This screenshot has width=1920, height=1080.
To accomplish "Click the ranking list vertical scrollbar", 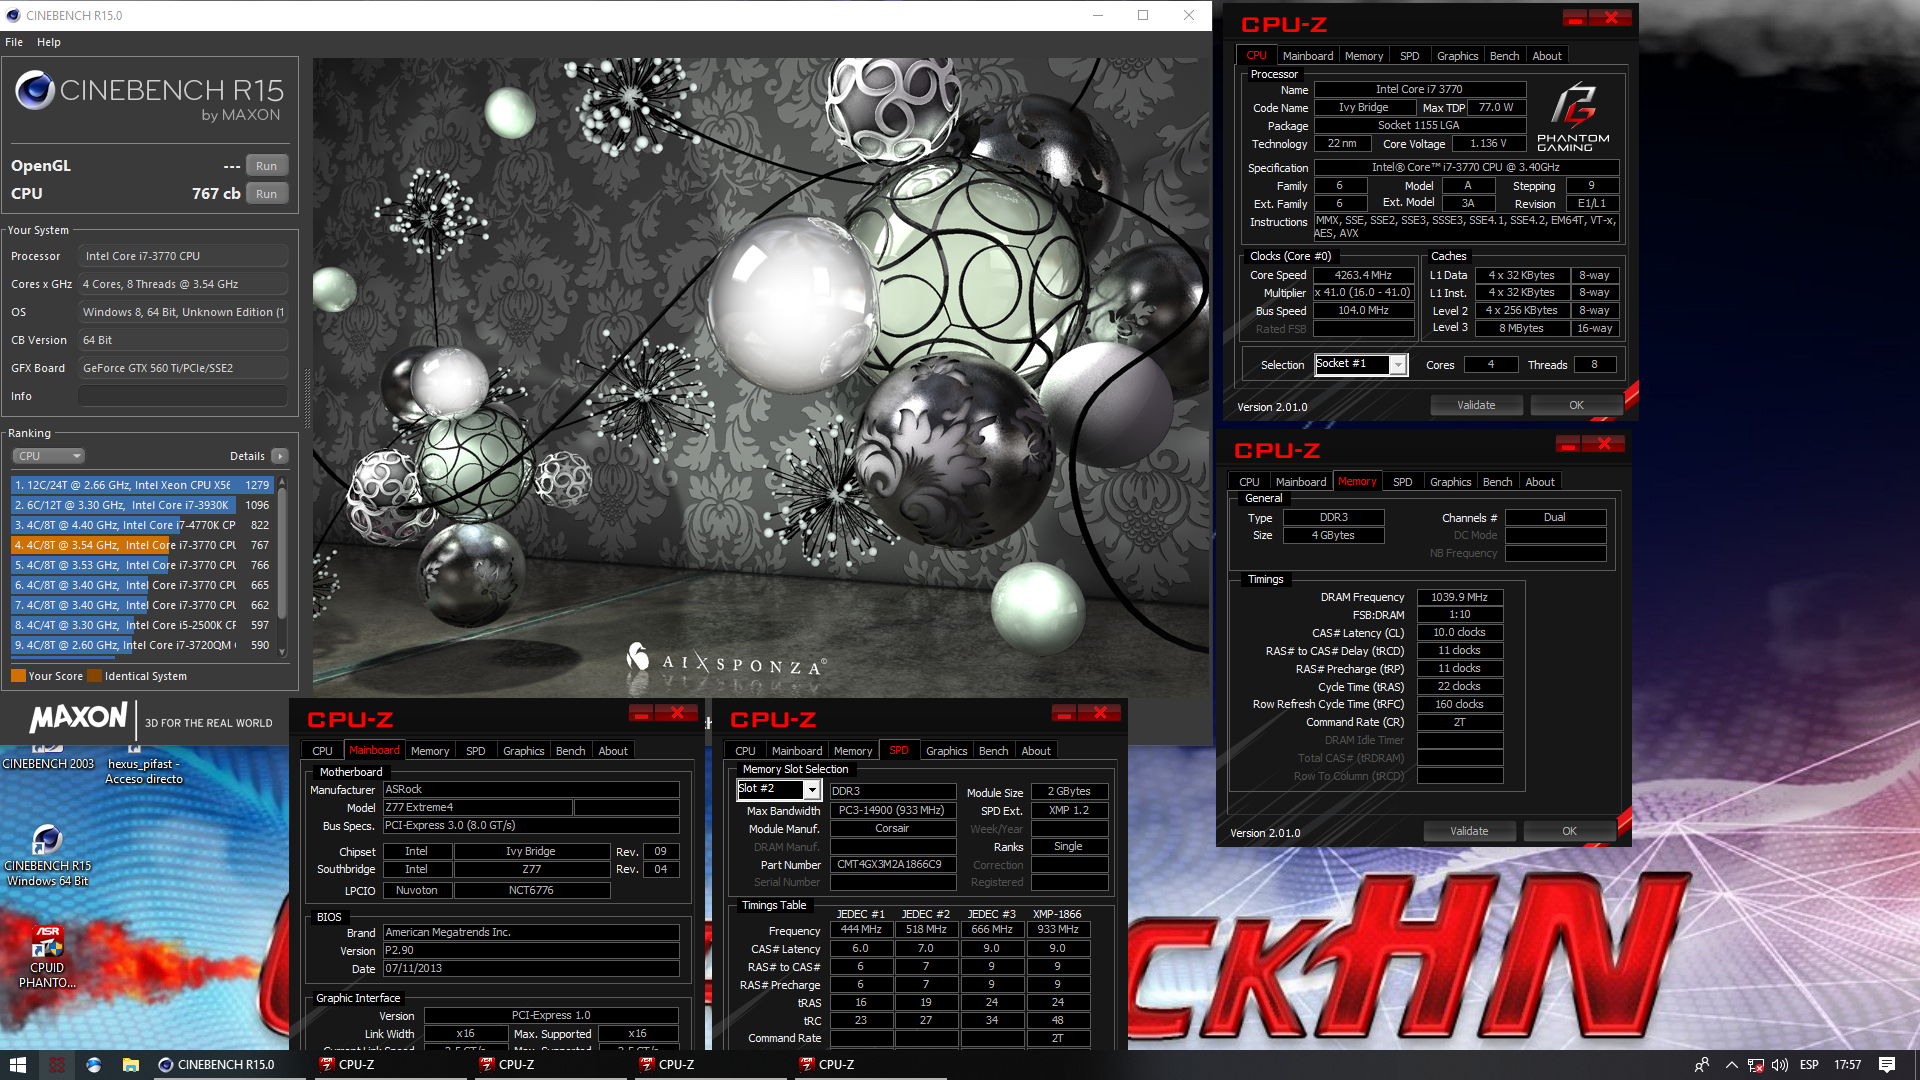I will pyautogui.click(x=283, y=555).
